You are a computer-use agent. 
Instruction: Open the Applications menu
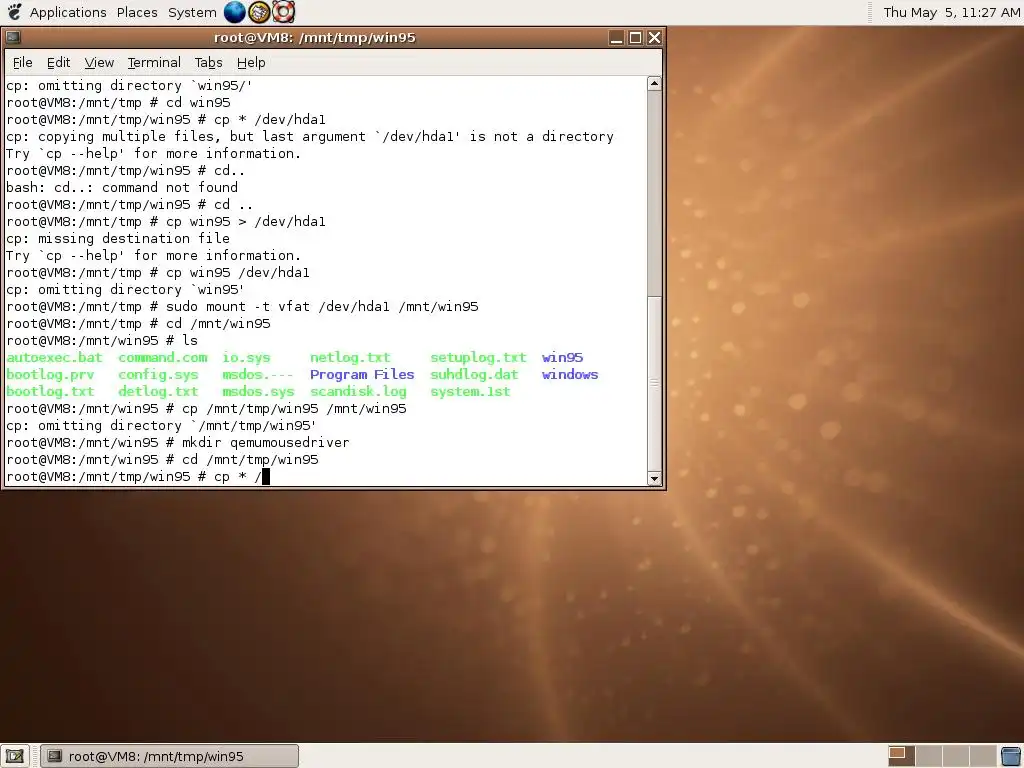point(68,12)
